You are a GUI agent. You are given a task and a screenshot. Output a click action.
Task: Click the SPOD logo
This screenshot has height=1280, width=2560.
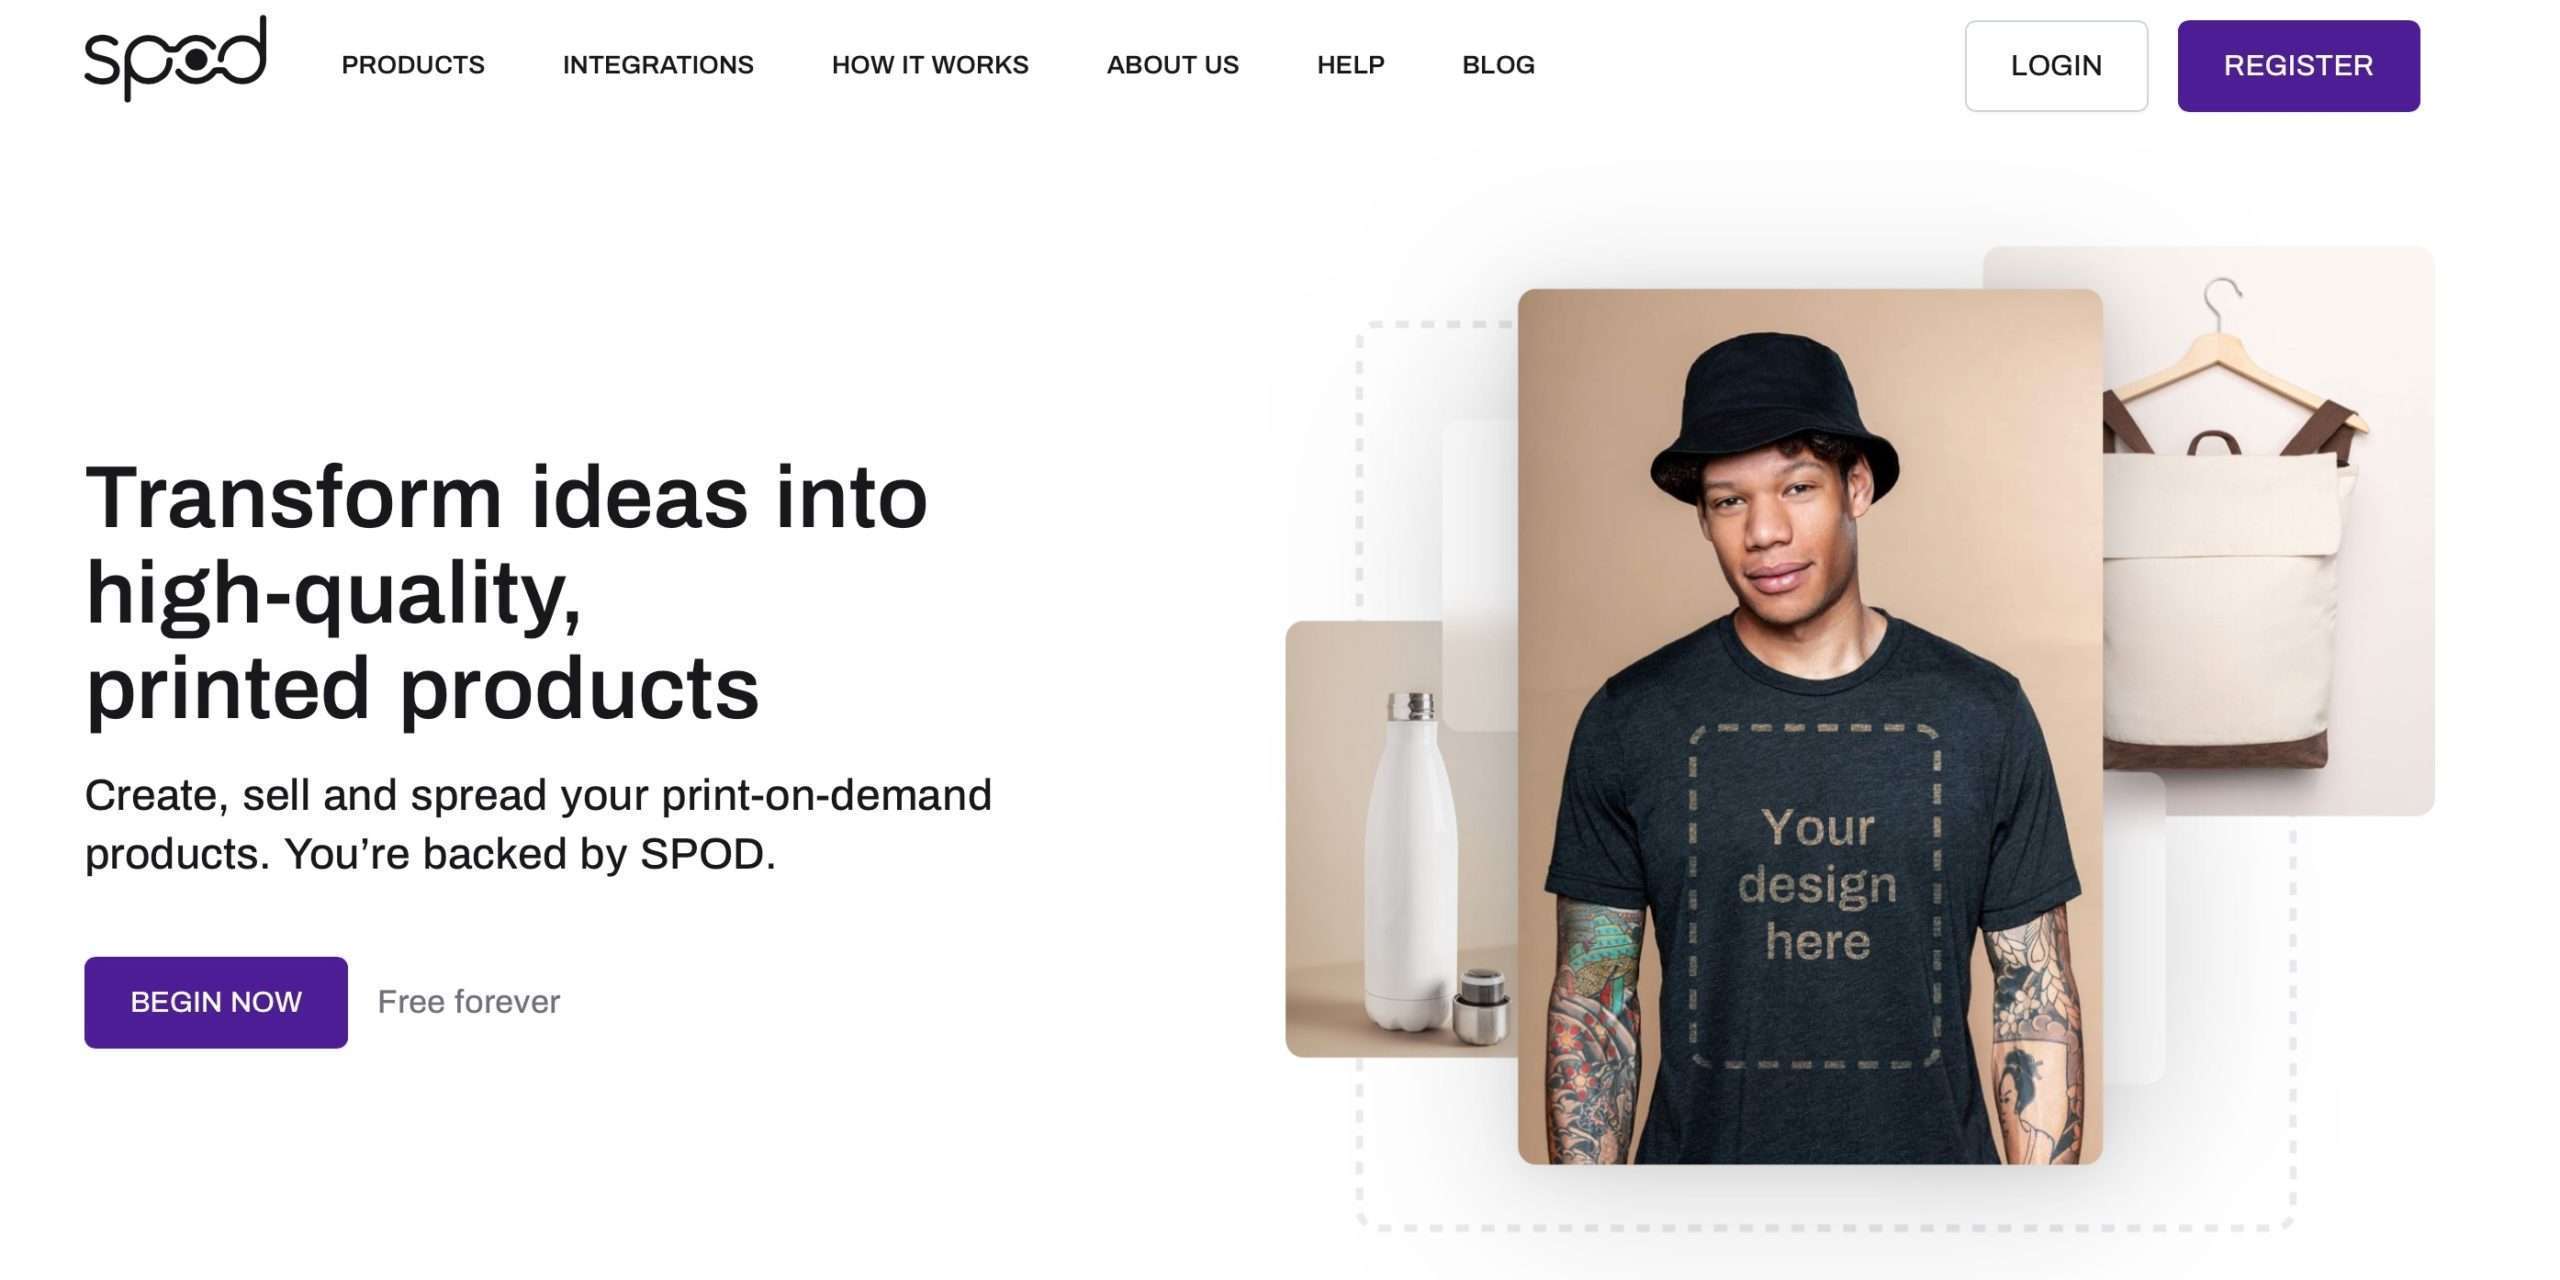[175, 58]
